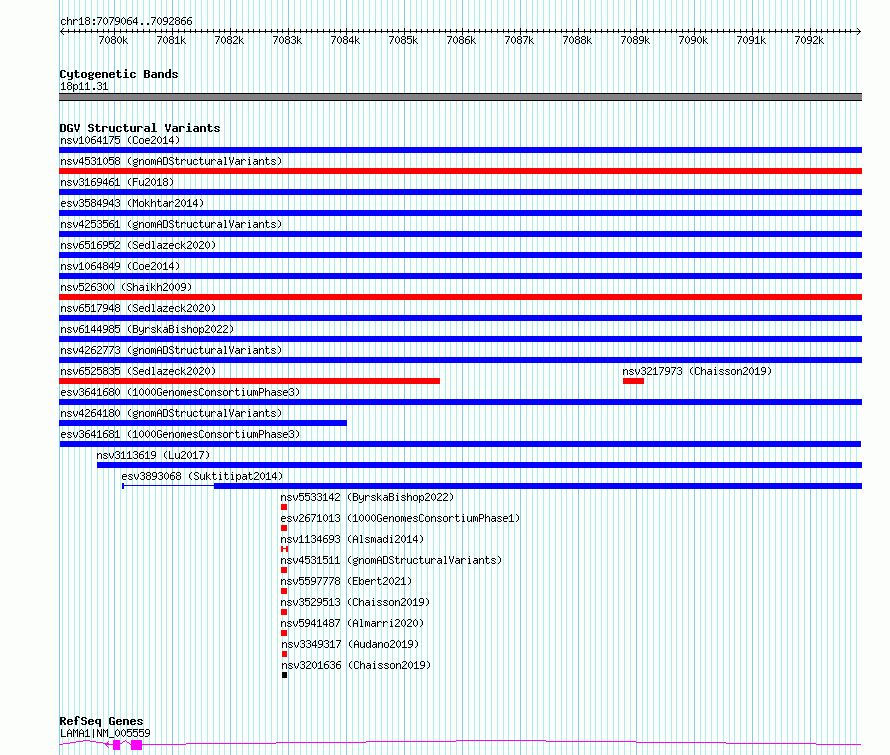Image resolution: width=890 pixels, height=755 pixels.
Task: Click the esv3893068 (Suktitipat2014) blue bar
Action: pyautogui.click(x=538, y=486)
